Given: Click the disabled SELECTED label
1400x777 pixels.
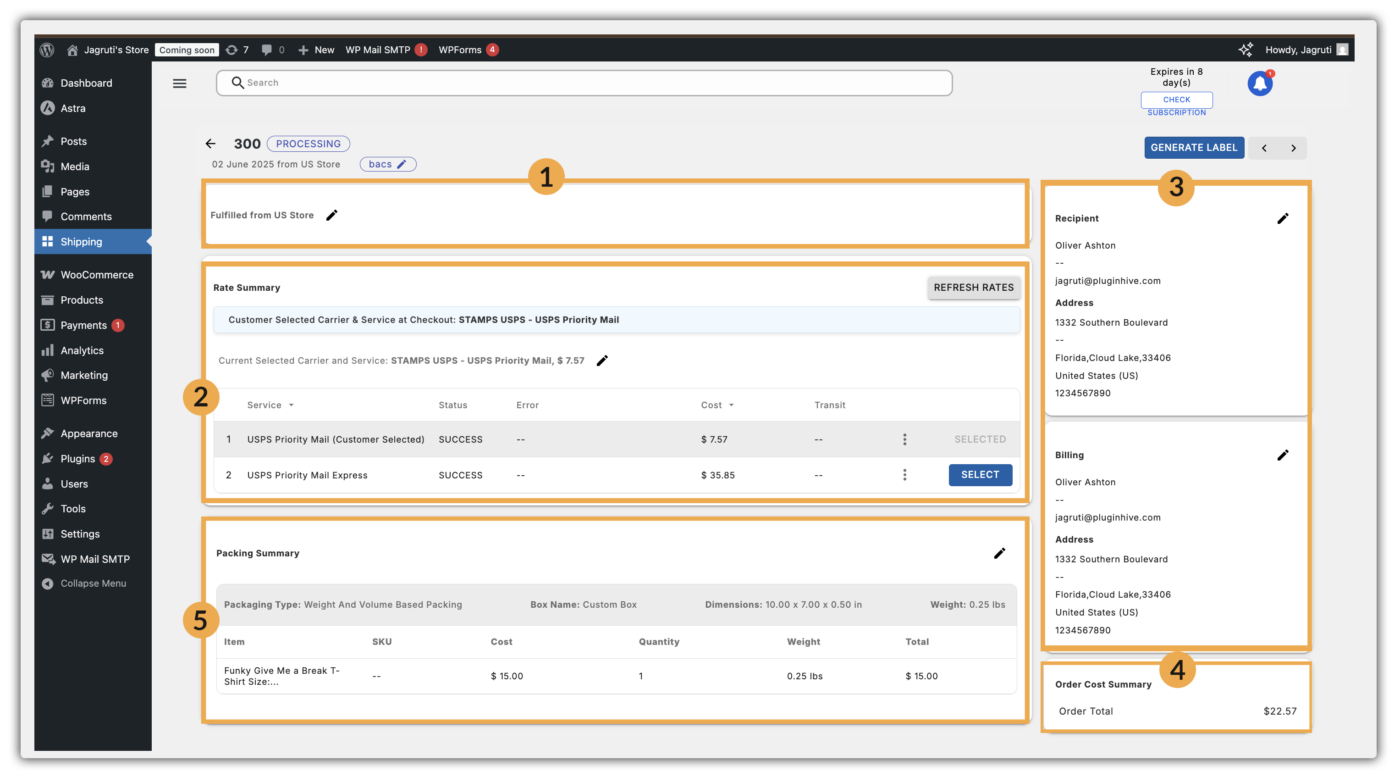Looking at the screenshot, I should (x=980, y=440).
